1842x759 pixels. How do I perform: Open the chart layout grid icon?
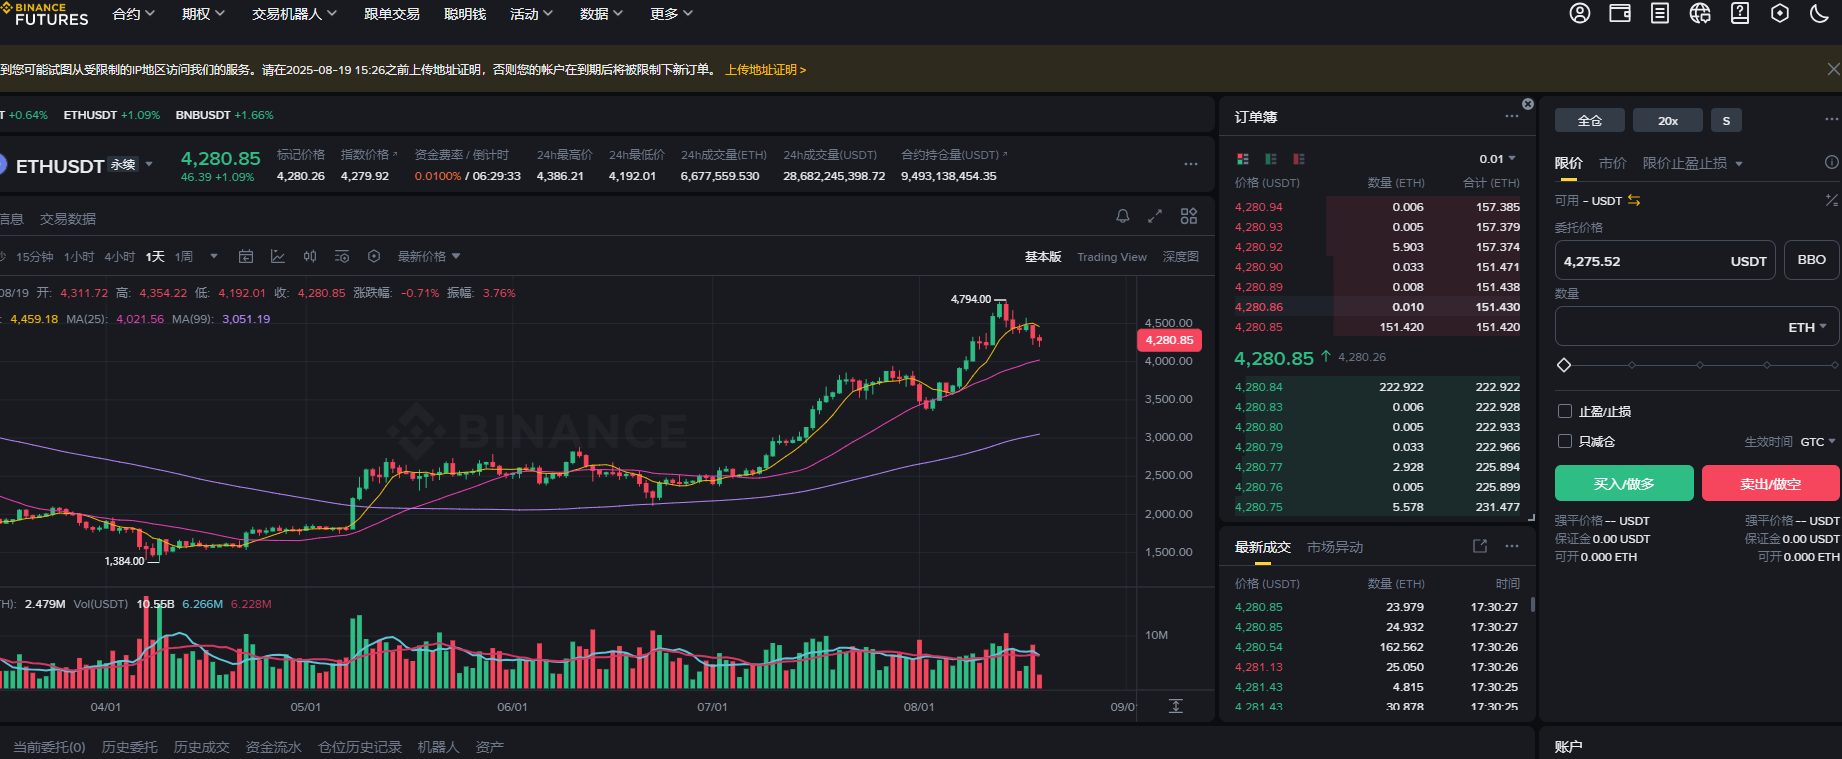1189,216
